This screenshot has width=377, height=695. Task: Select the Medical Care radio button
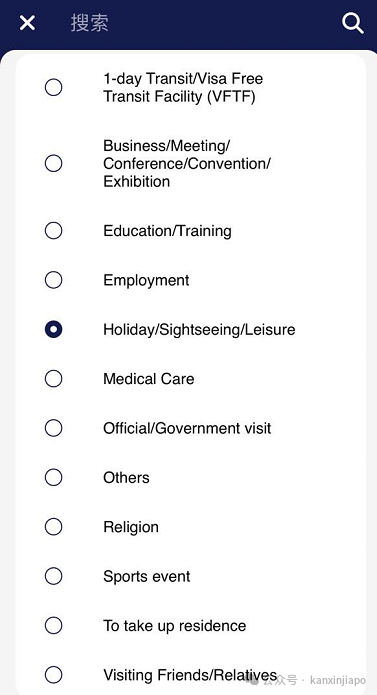click(x=54, y=379)
